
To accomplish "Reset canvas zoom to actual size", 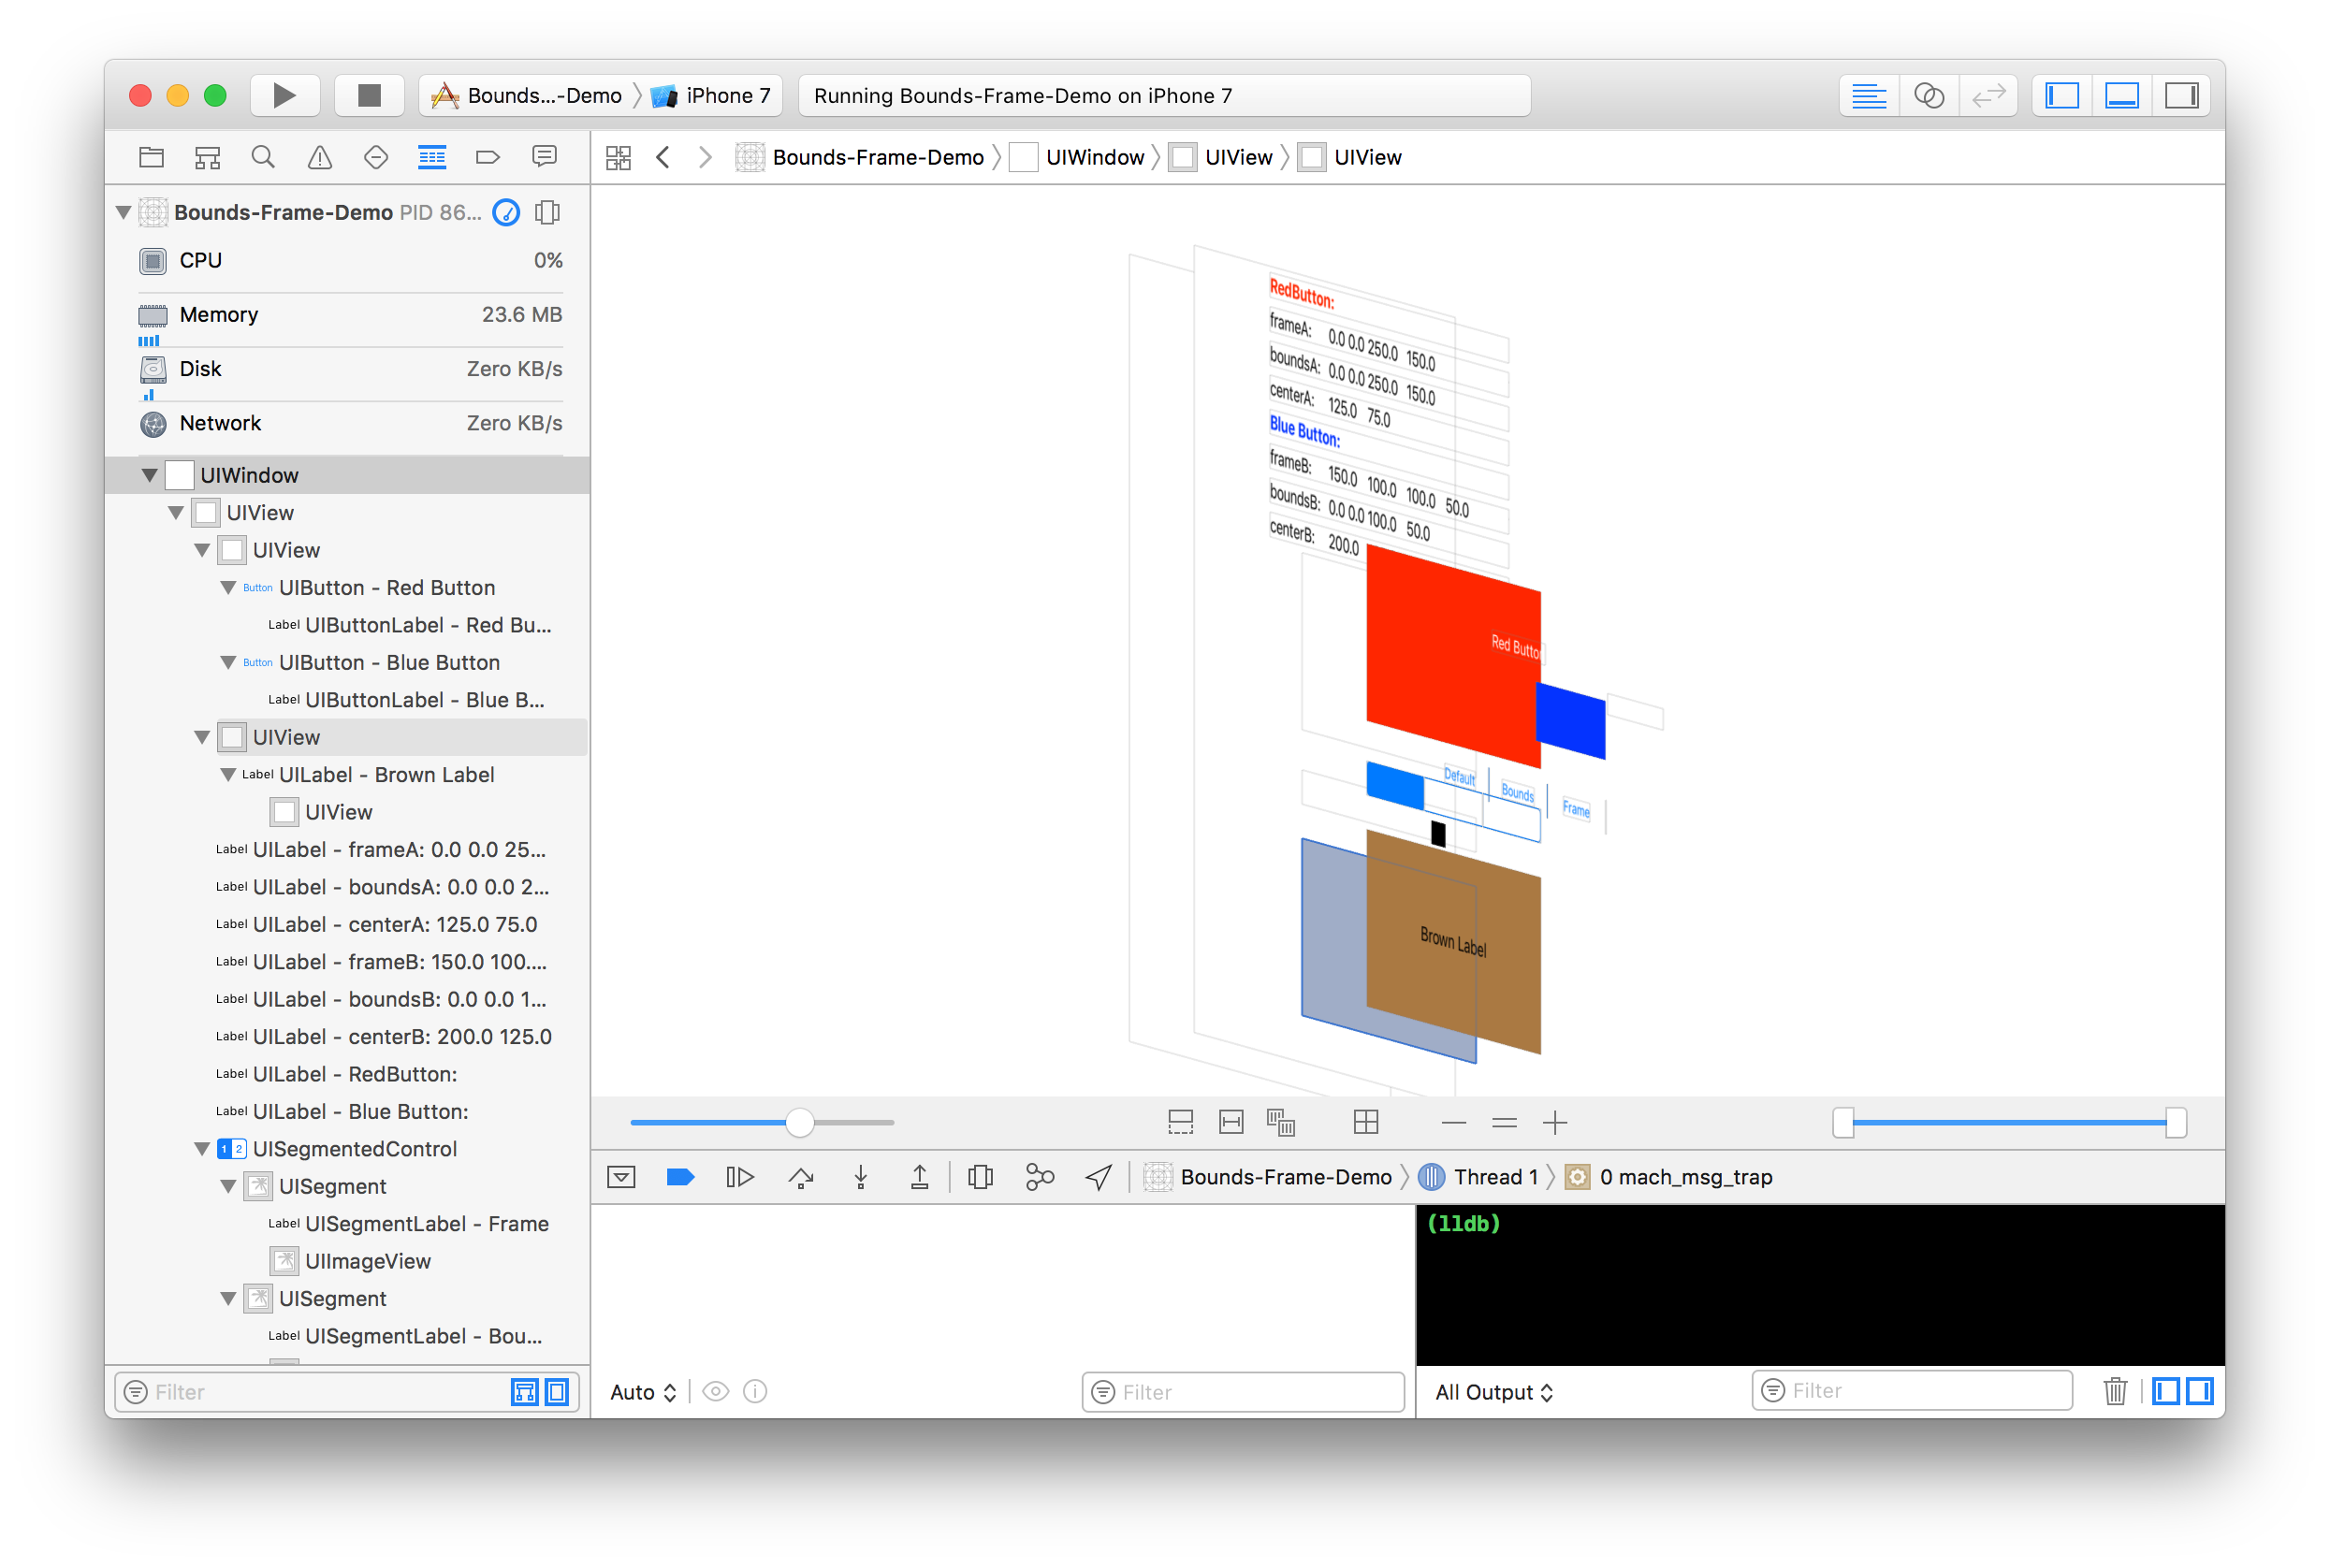I will 1504,1122.
